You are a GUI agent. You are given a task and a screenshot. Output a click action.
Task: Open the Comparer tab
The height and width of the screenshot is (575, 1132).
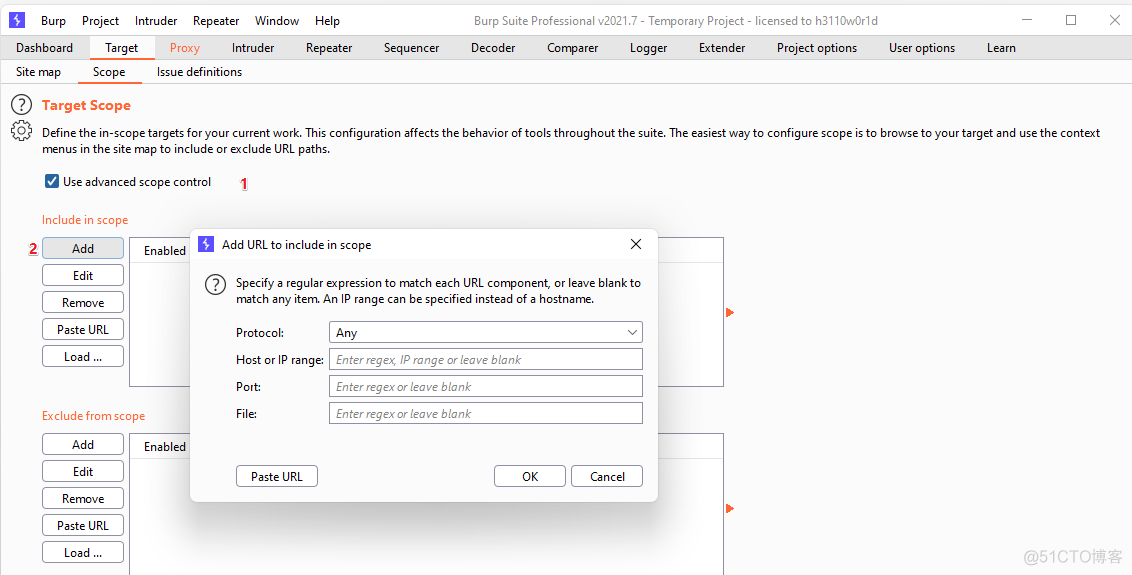[572, 48]
